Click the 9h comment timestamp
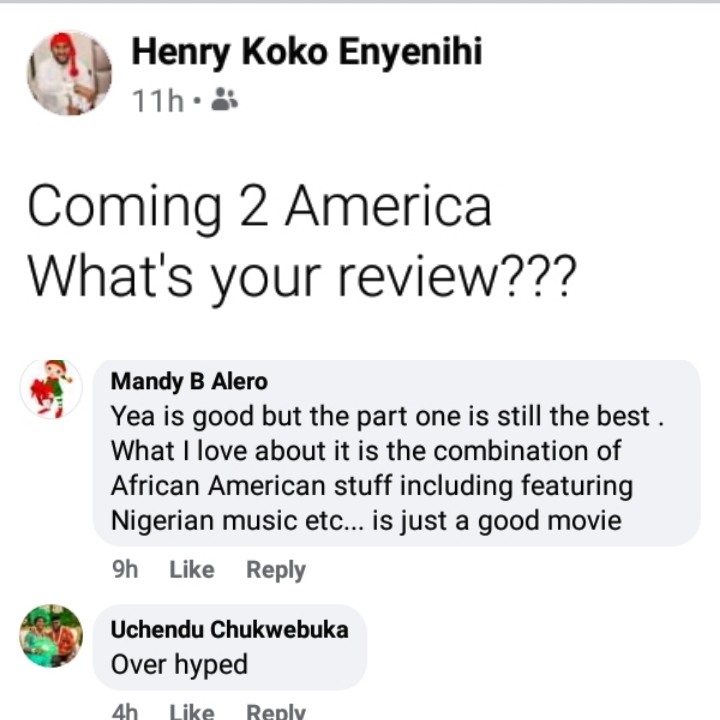 [123, 570]
